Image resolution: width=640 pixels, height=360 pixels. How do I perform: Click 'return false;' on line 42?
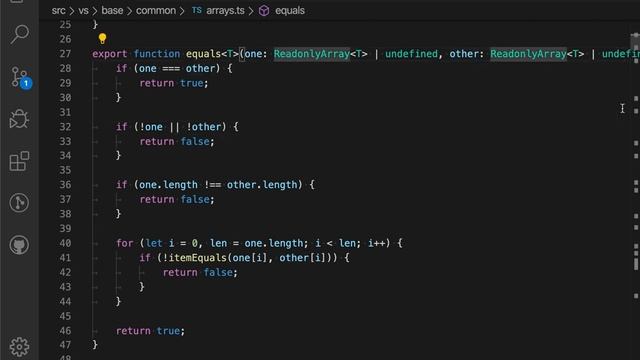click(200, 273)
